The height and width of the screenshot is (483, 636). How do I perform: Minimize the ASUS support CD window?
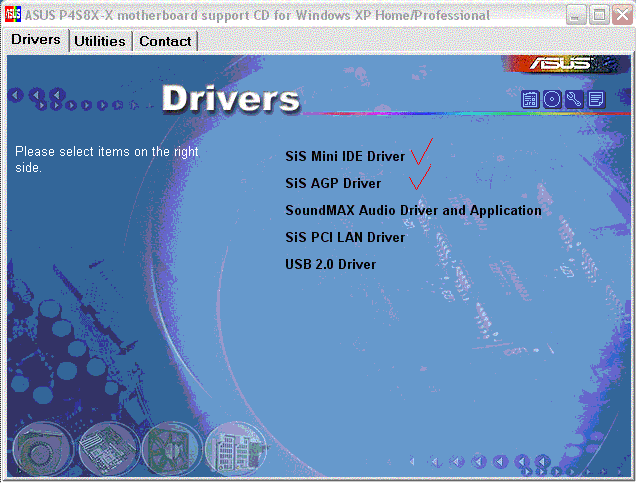coord(576,15)
